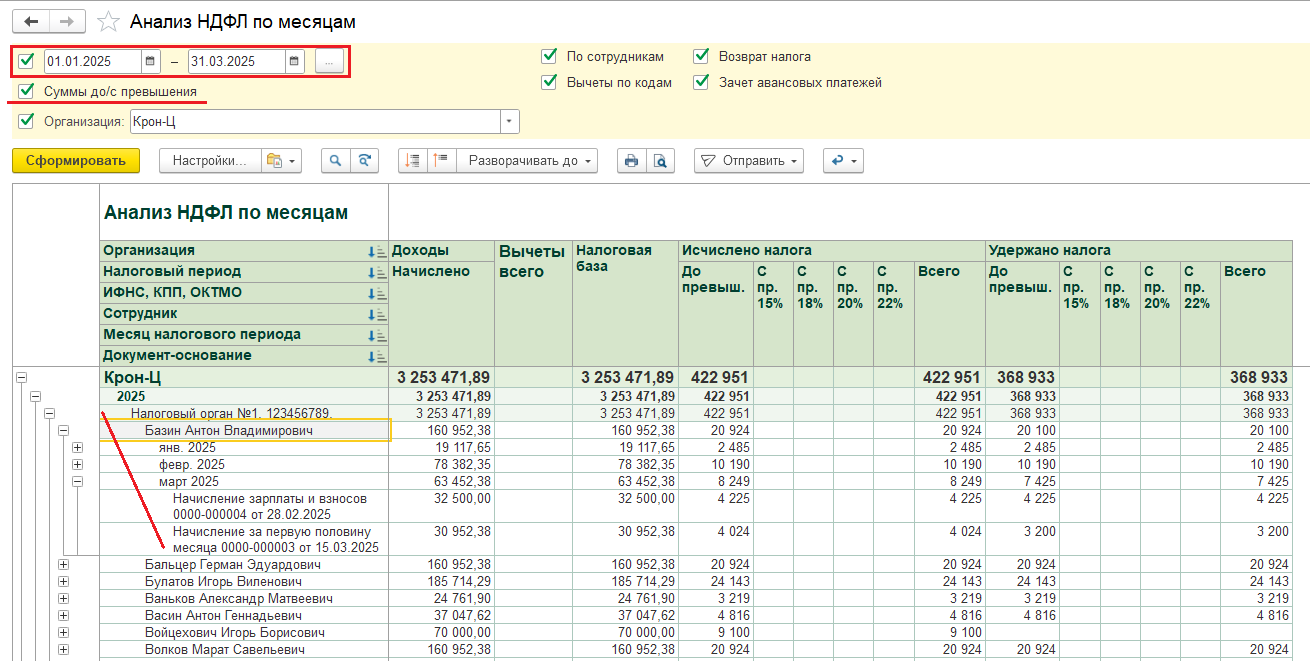Toggle the 'Возврат налога' checkbox

[701, 56]
